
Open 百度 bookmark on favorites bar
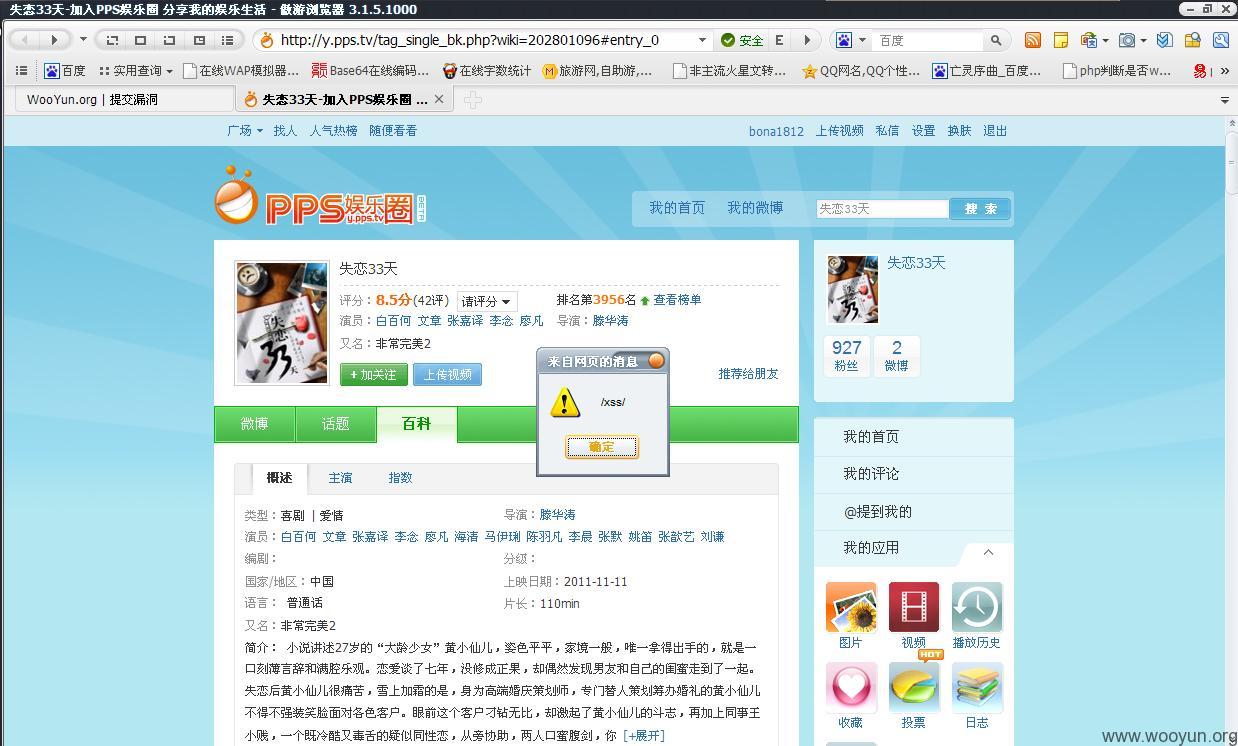coord(65,71)
